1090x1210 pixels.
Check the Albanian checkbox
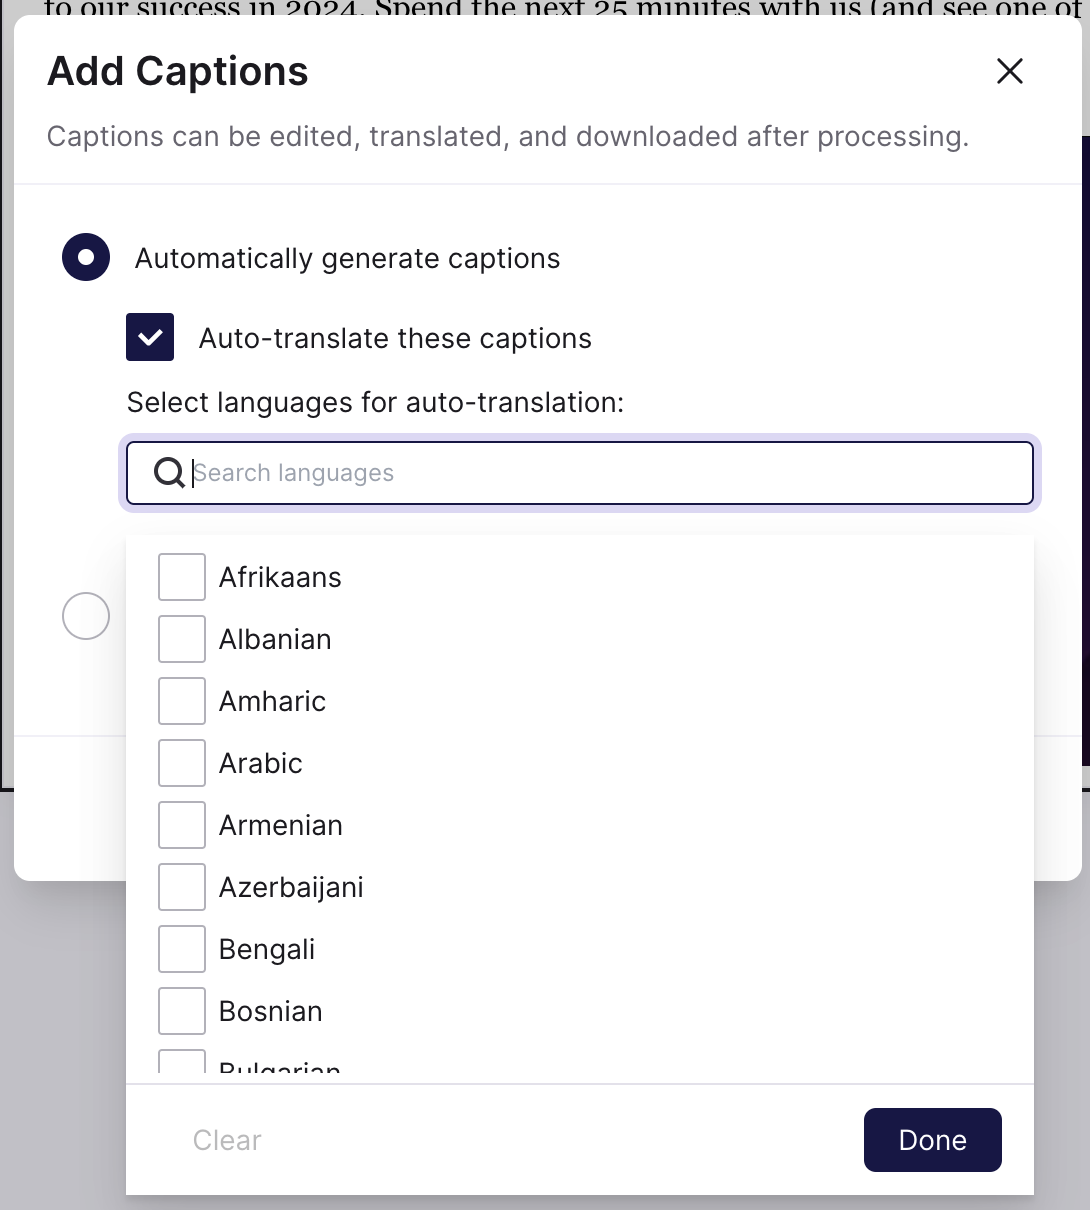[182, 639]
